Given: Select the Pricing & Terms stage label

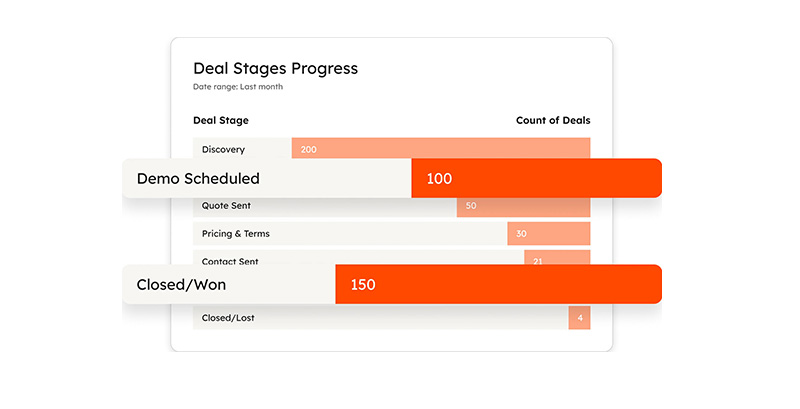Looking at the screenshot, I should tap(235, 234).
